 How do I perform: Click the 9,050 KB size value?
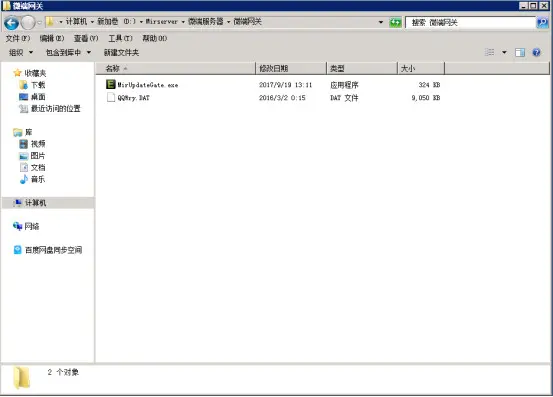[426, 98]
